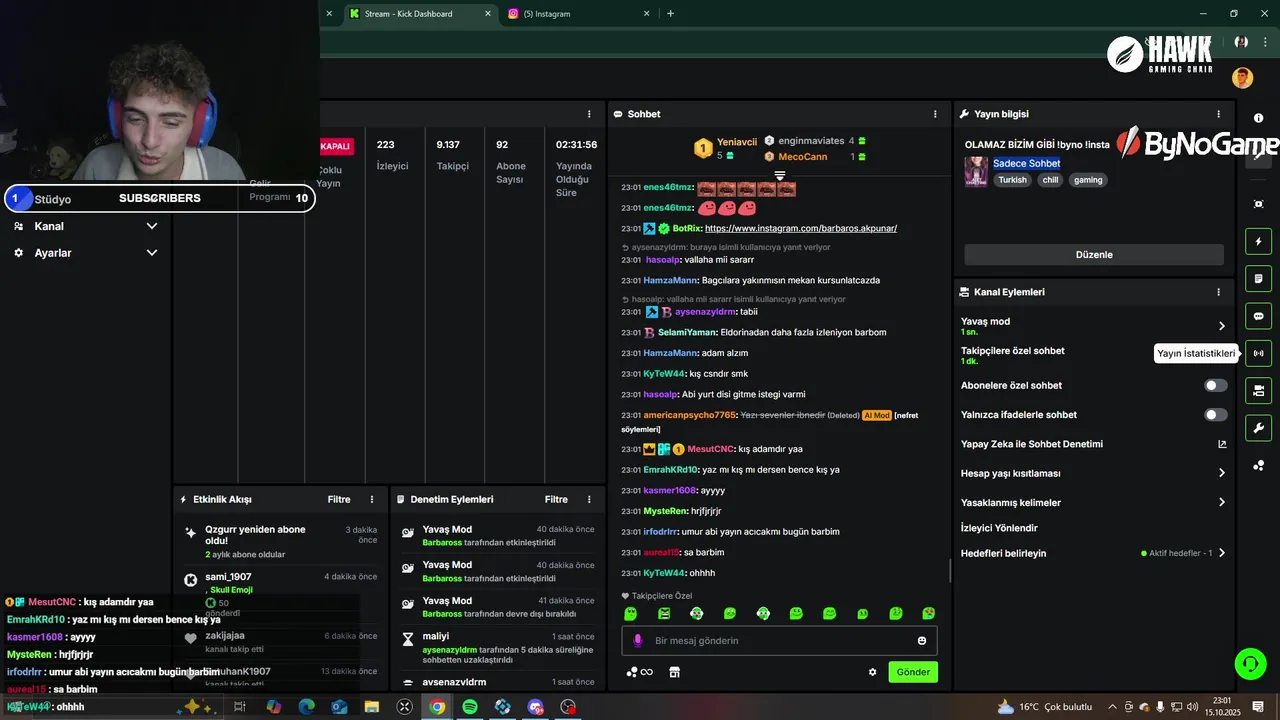
Task: Open the Sohbet panel three-dot menu
Action: (x=935, y=114)
